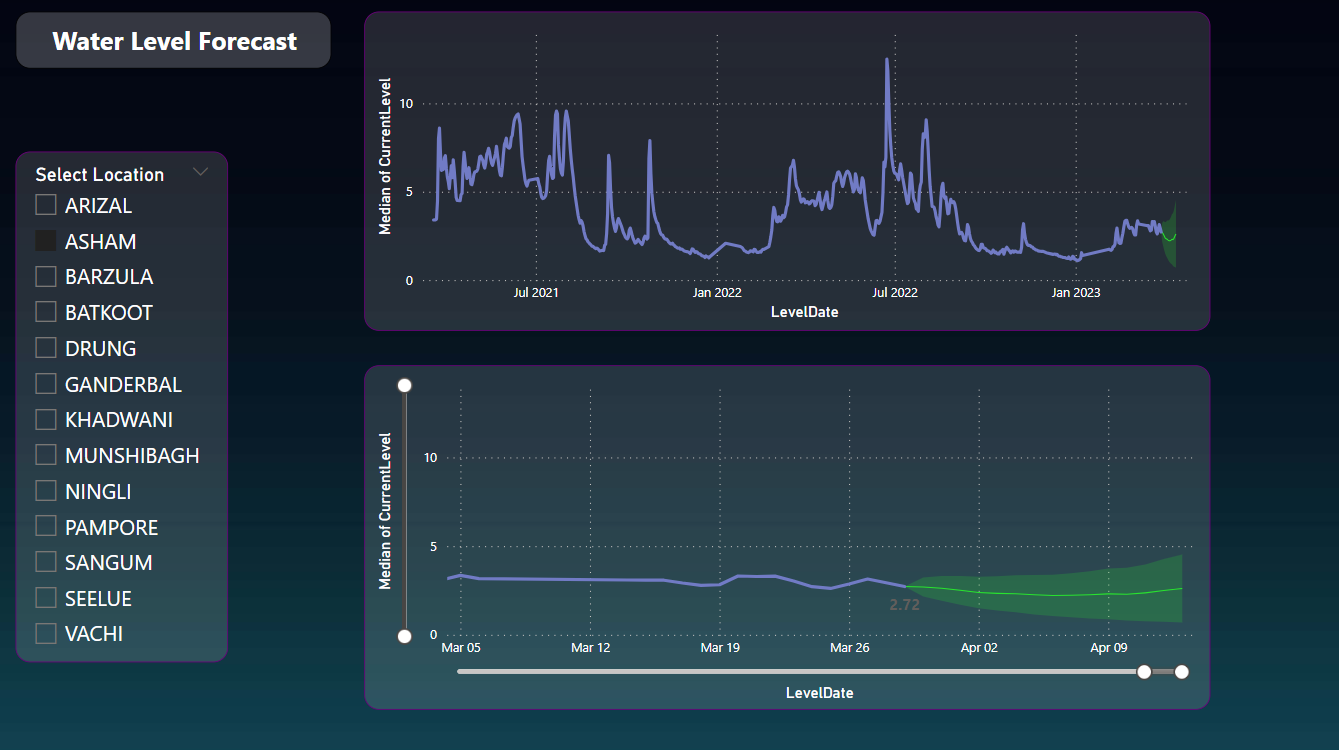Check the SANGUM location box
The width and height of the screenshot is (1339, 750).
(46, 562)
